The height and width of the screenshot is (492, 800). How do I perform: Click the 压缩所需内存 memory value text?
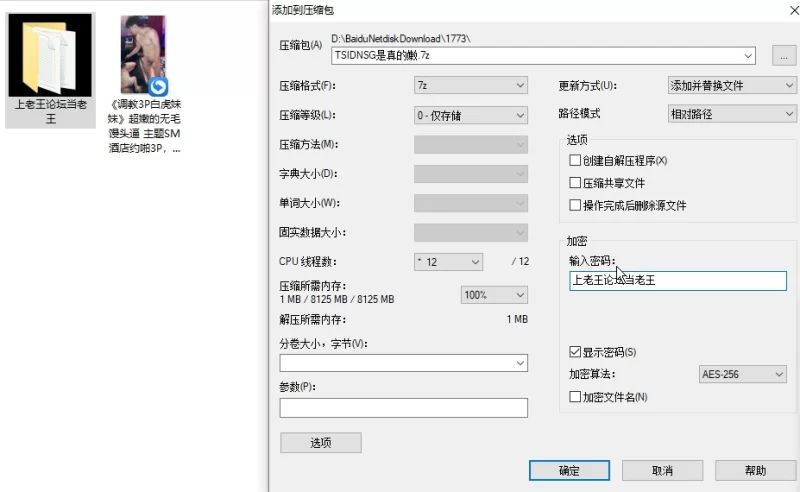[337, 300]
